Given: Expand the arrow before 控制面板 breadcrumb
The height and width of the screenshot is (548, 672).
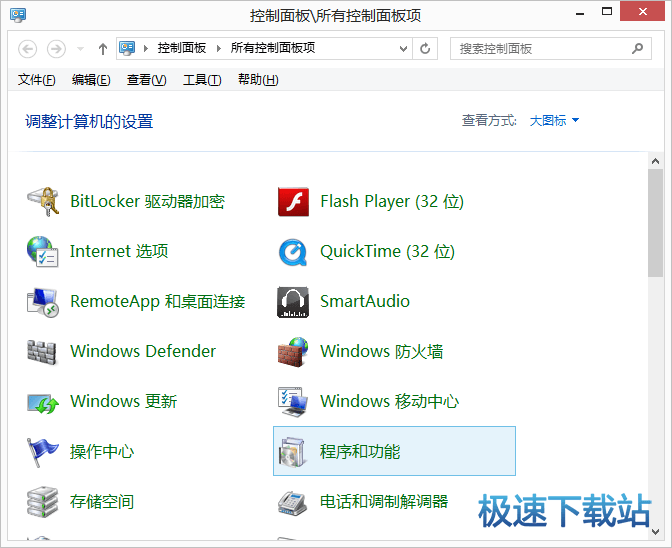Looking at the screenshot, I should tap(146, 48).
